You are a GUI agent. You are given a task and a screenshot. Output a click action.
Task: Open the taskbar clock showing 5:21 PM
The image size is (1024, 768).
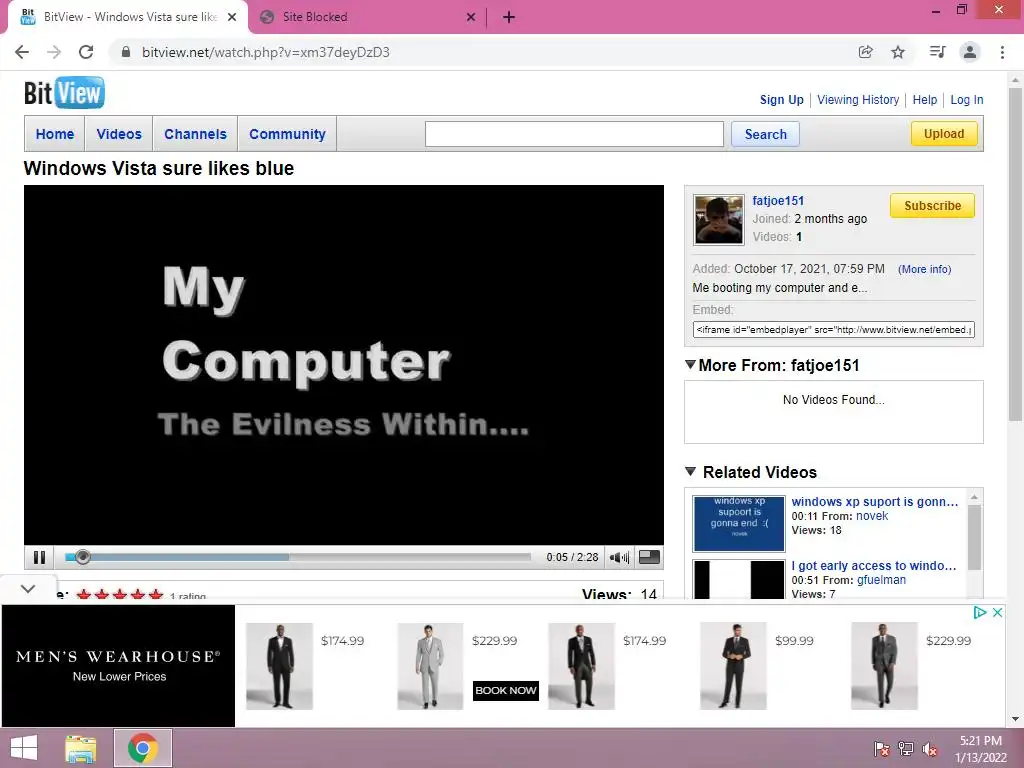pos(980,748)
